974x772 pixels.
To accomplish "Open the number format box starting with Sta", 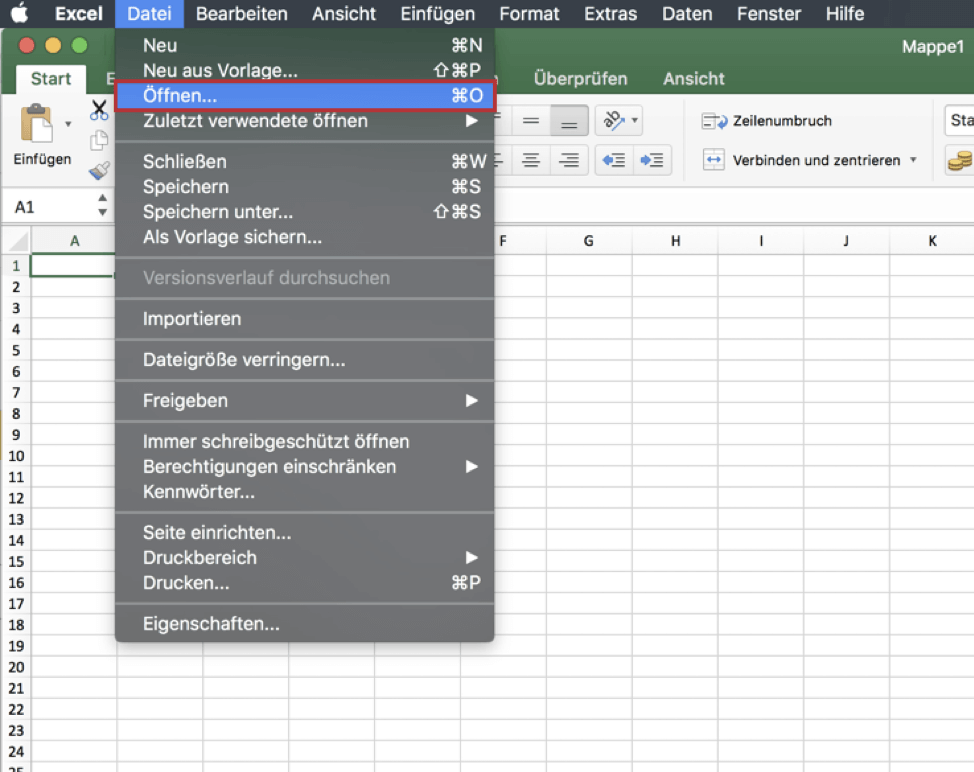I will click(x=959, y=120).
